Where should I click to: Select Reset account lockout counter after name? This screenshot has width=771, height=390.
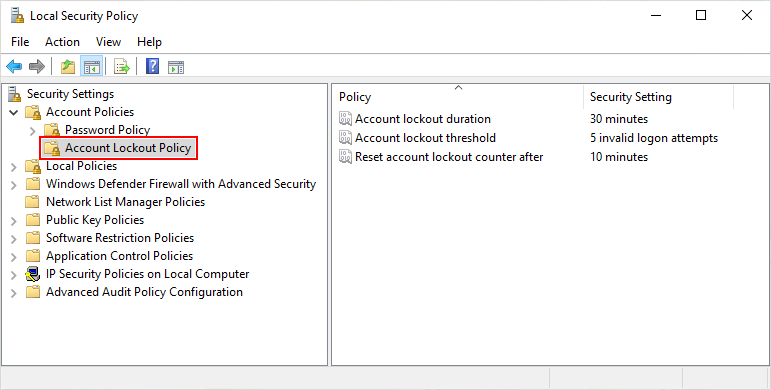click(449, 157)
